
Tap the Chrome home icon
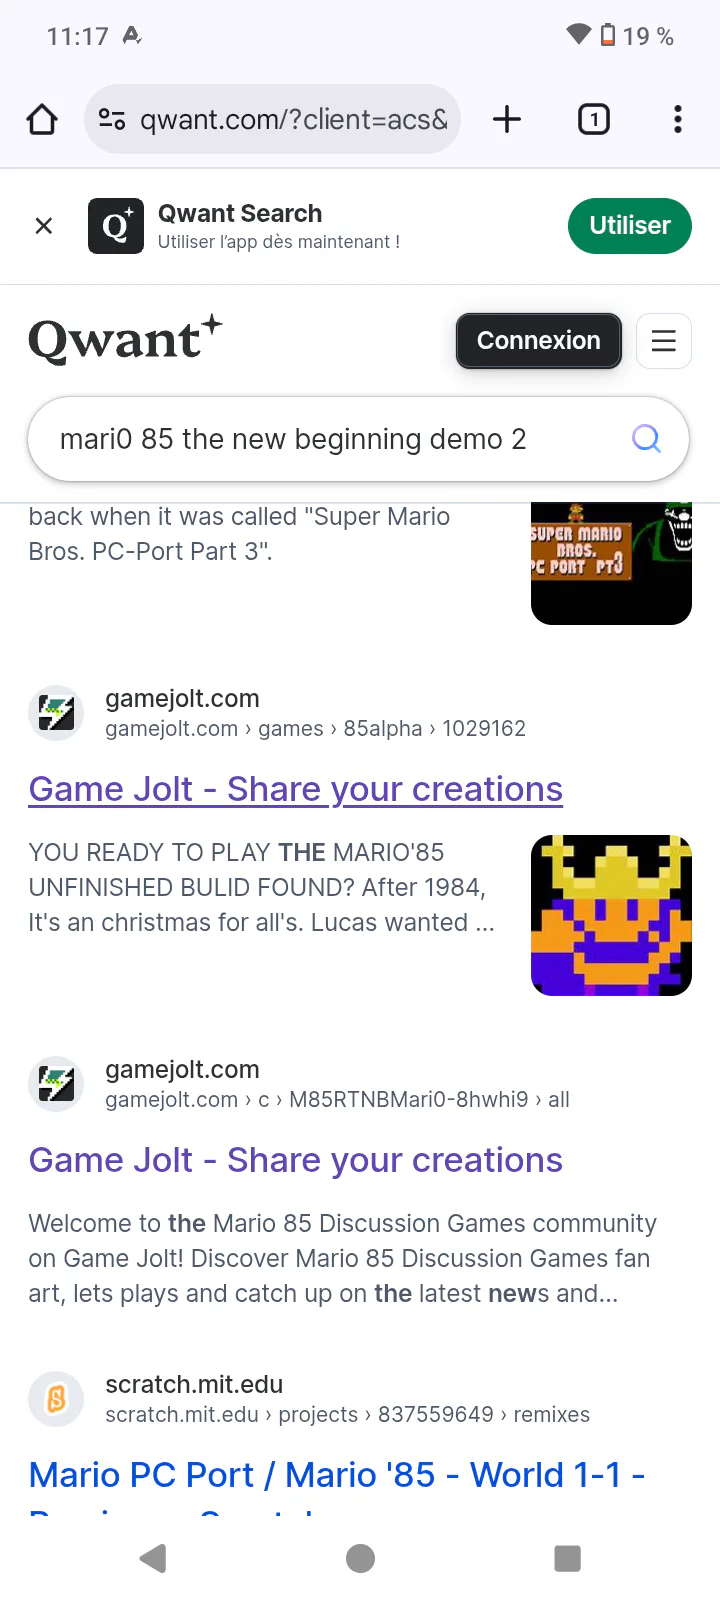[42, 120]
